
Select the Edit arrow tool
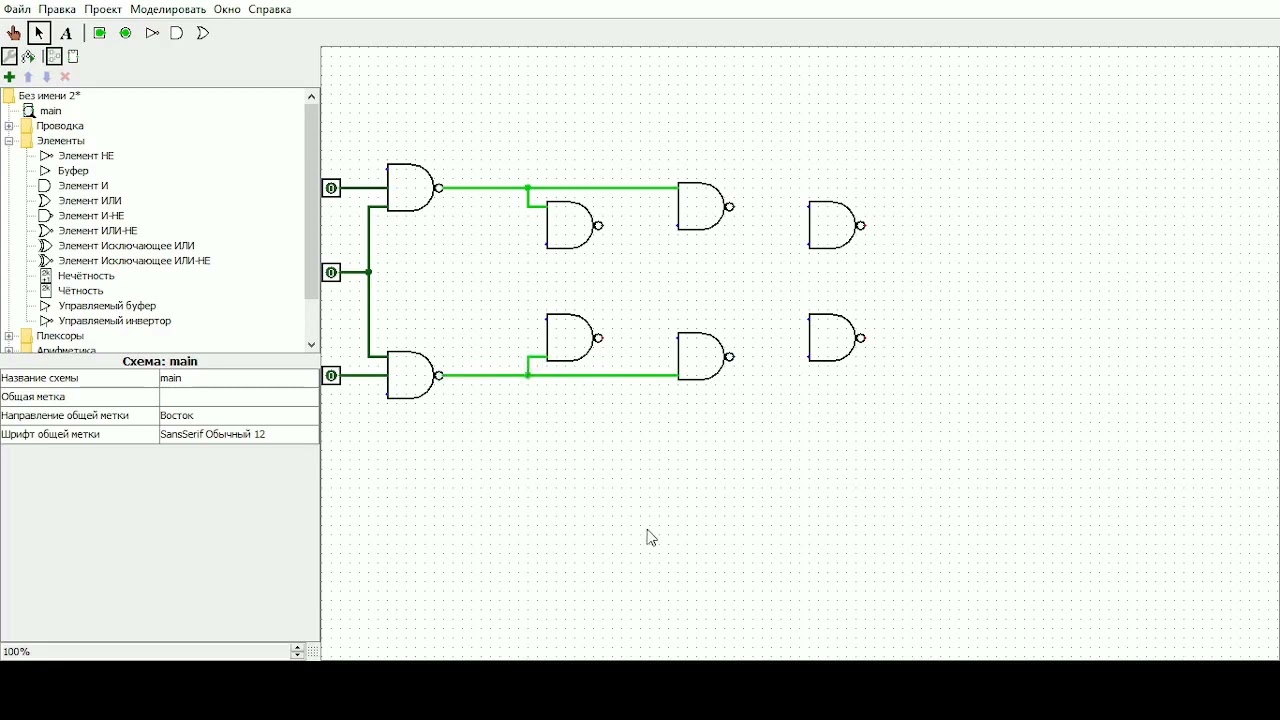(x=40, y=33)
